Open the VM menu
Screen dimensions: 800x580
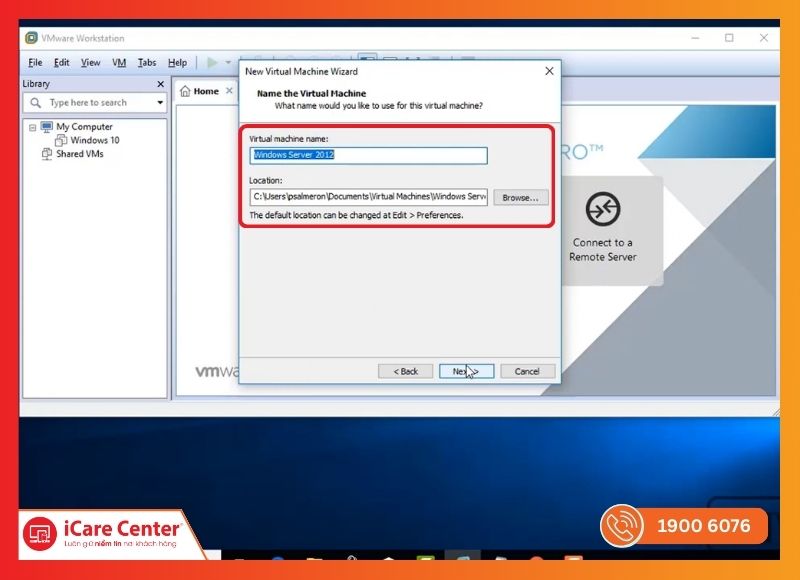click(x=119, y=63)
